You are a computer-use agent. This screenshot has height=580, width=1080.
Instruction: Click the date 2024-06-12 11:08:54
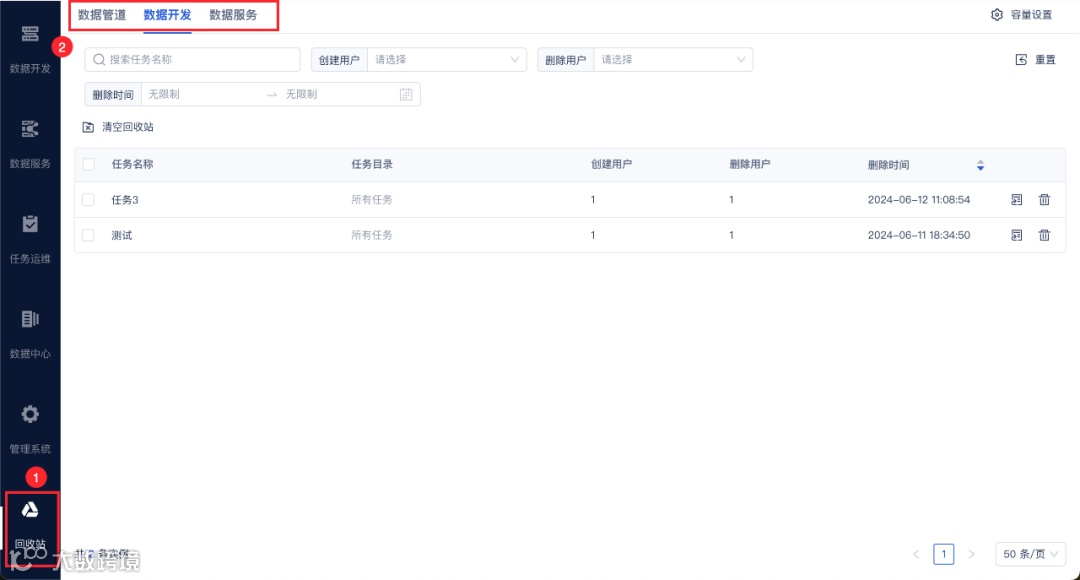[919, 200]
